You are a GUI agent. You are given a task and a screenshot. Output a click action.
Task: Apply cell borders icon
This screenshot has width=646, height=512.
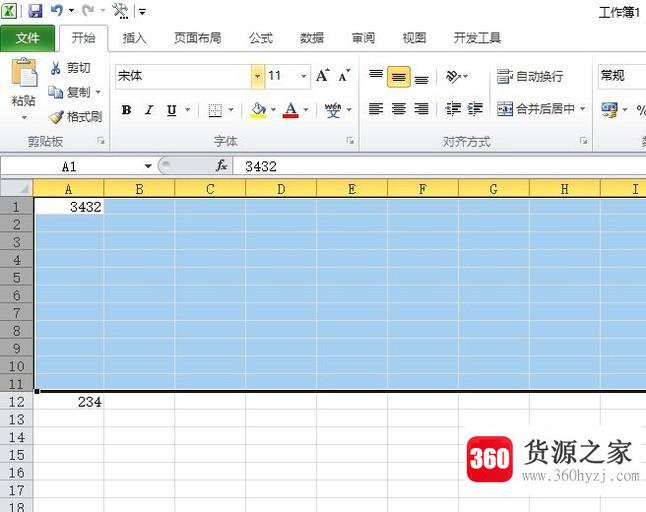coord(215,110)
